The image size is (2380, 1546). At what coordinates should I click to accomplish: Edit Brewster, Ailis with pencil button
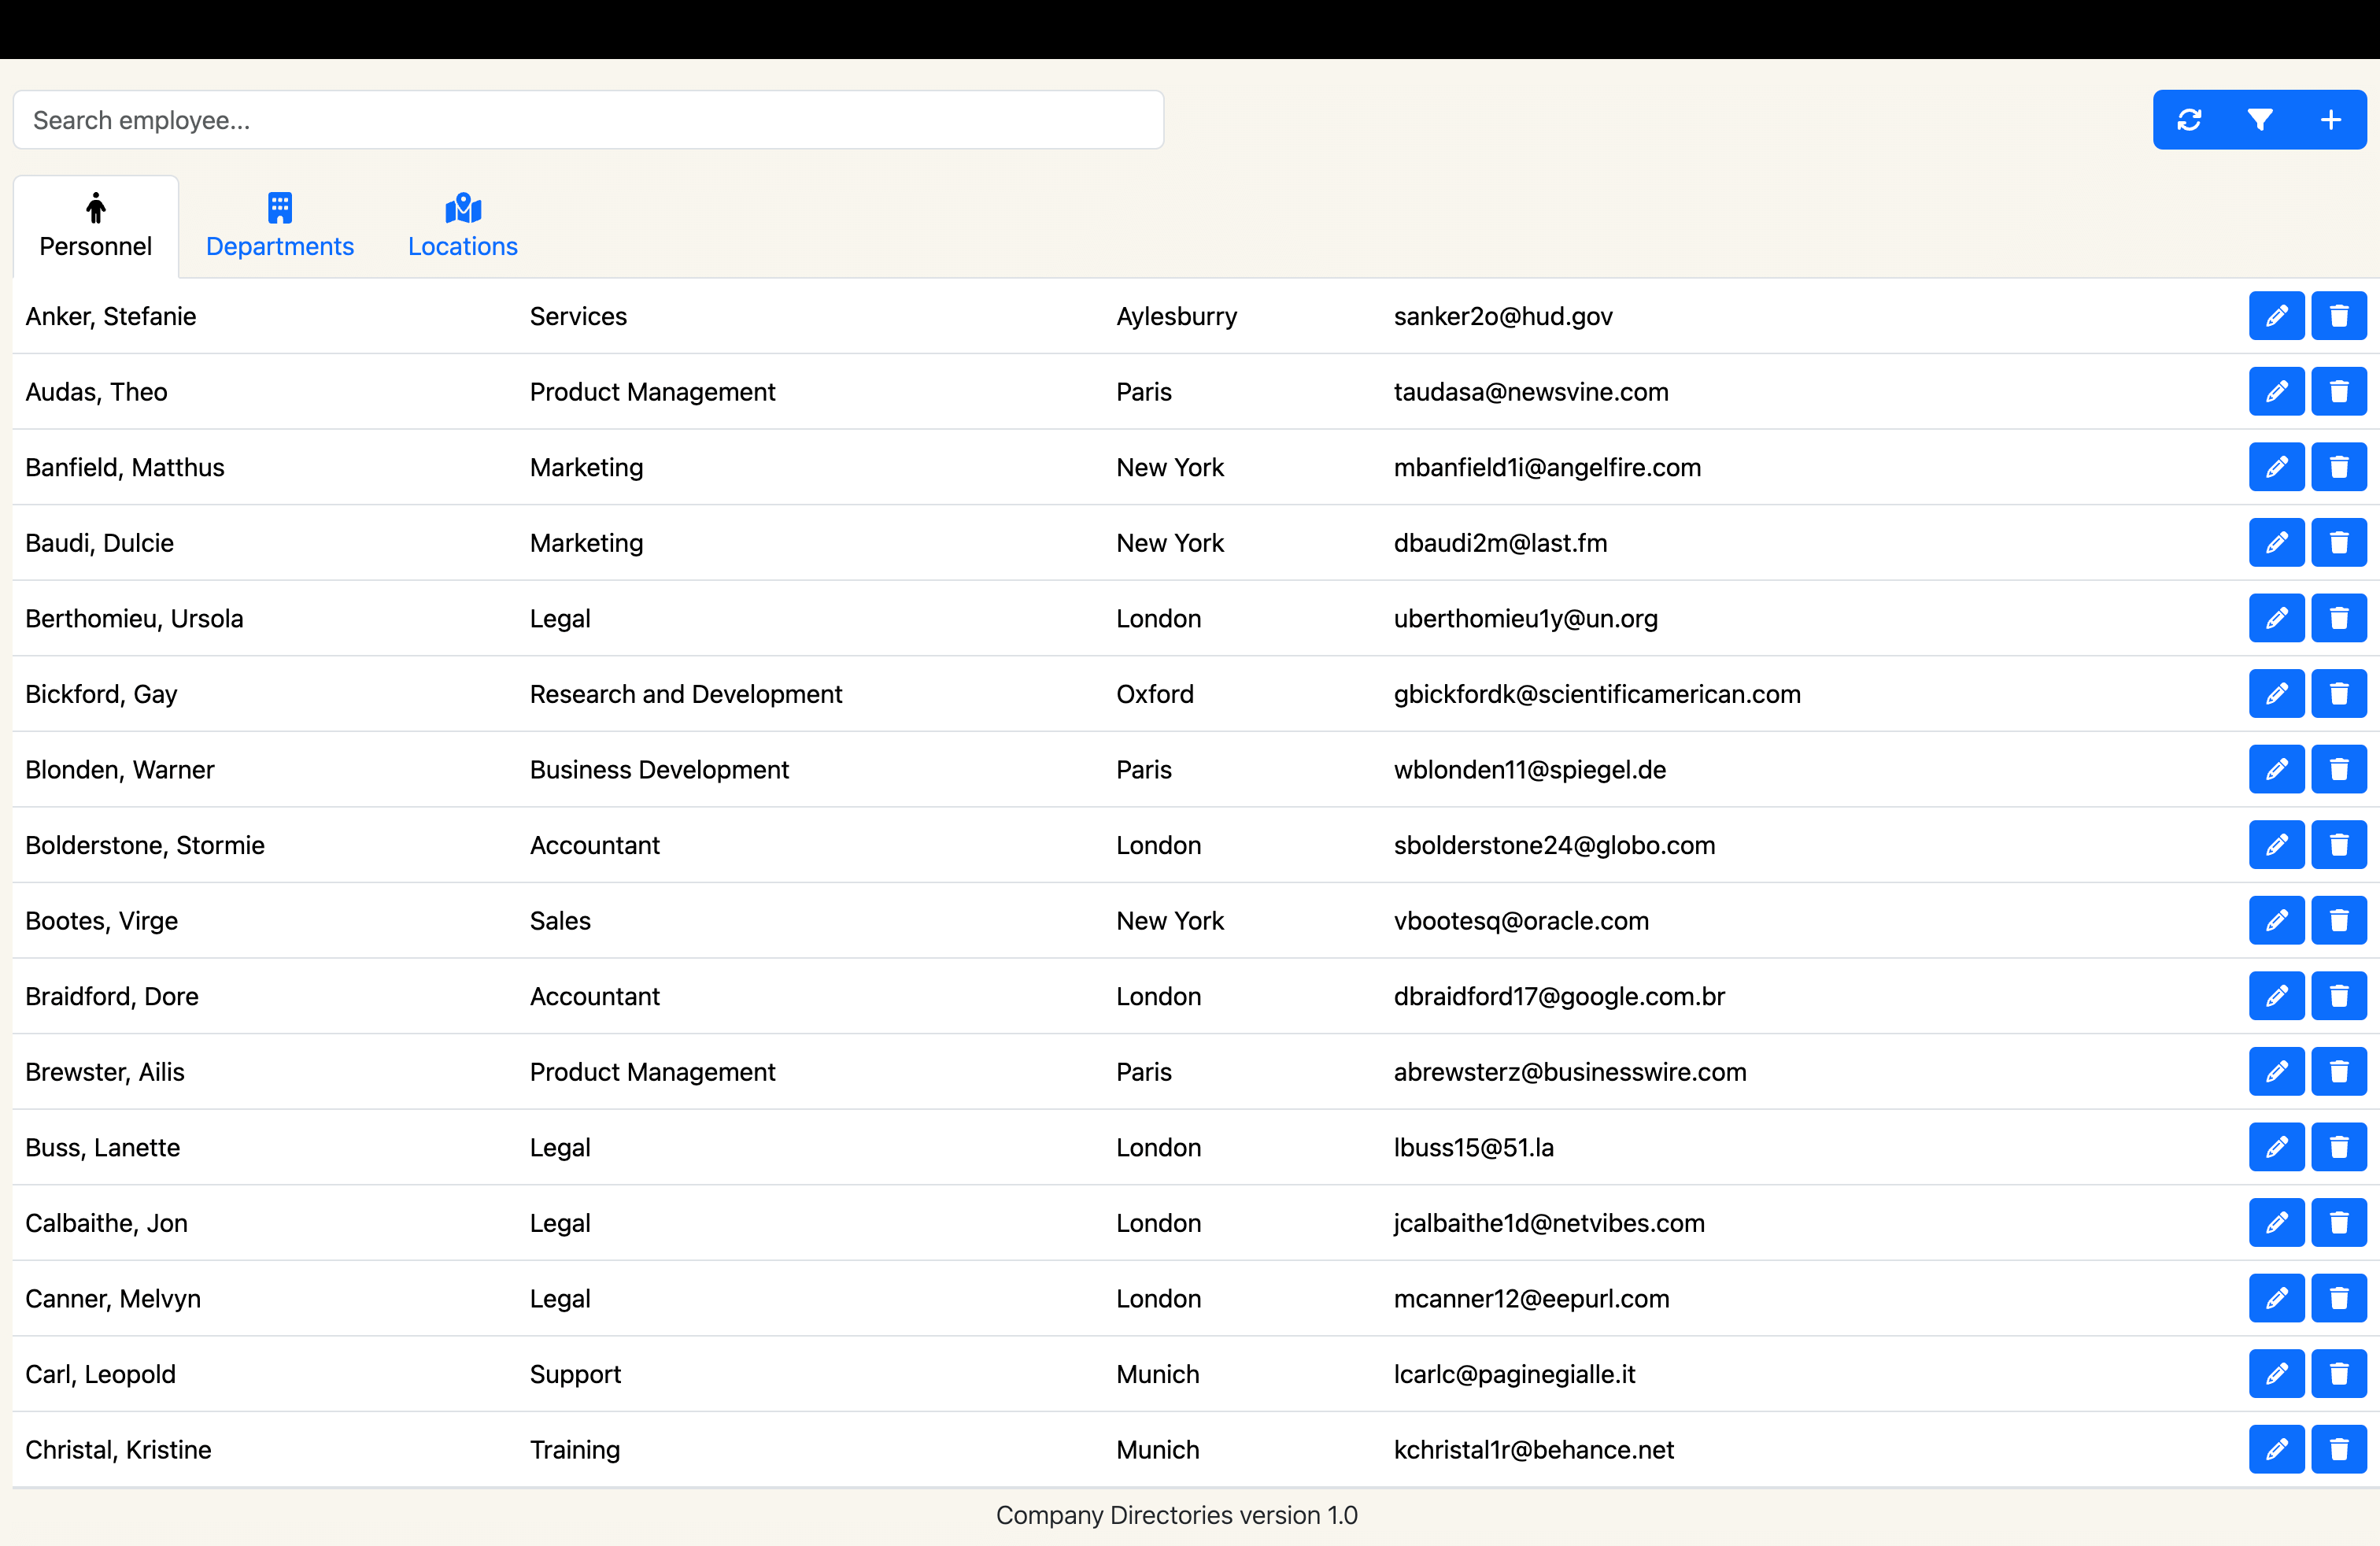[x=2276, y=1072]
